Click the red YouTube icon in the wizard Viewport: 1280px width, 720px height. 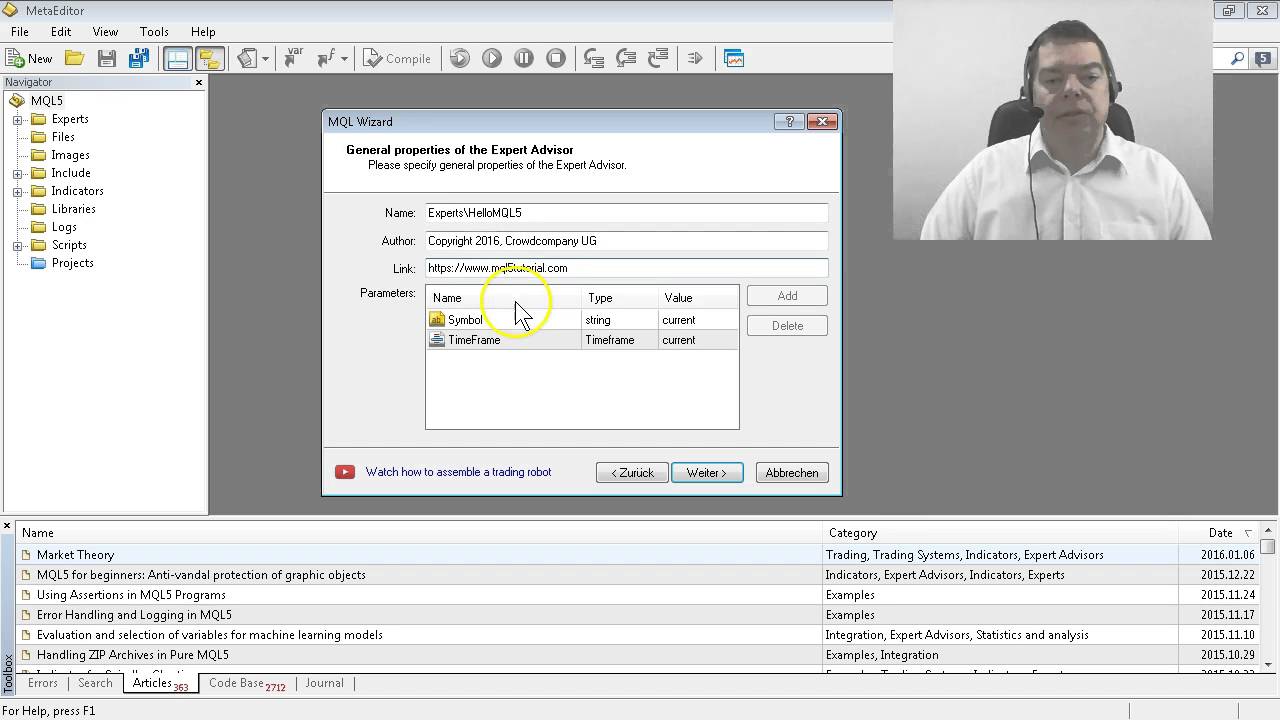(345, 472)
